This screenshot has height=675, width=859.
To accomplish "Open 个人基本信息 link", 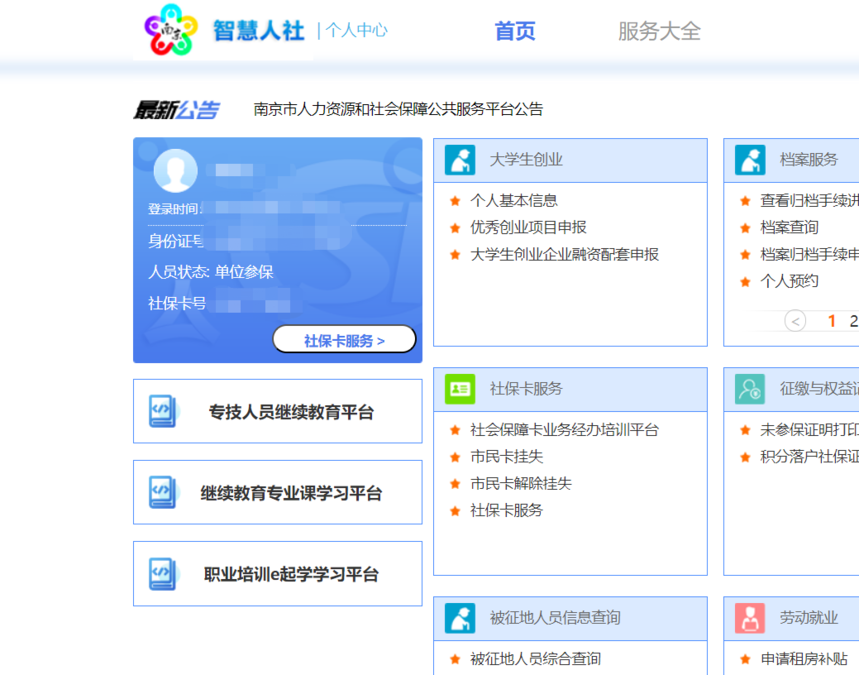I will coord(514,201).
